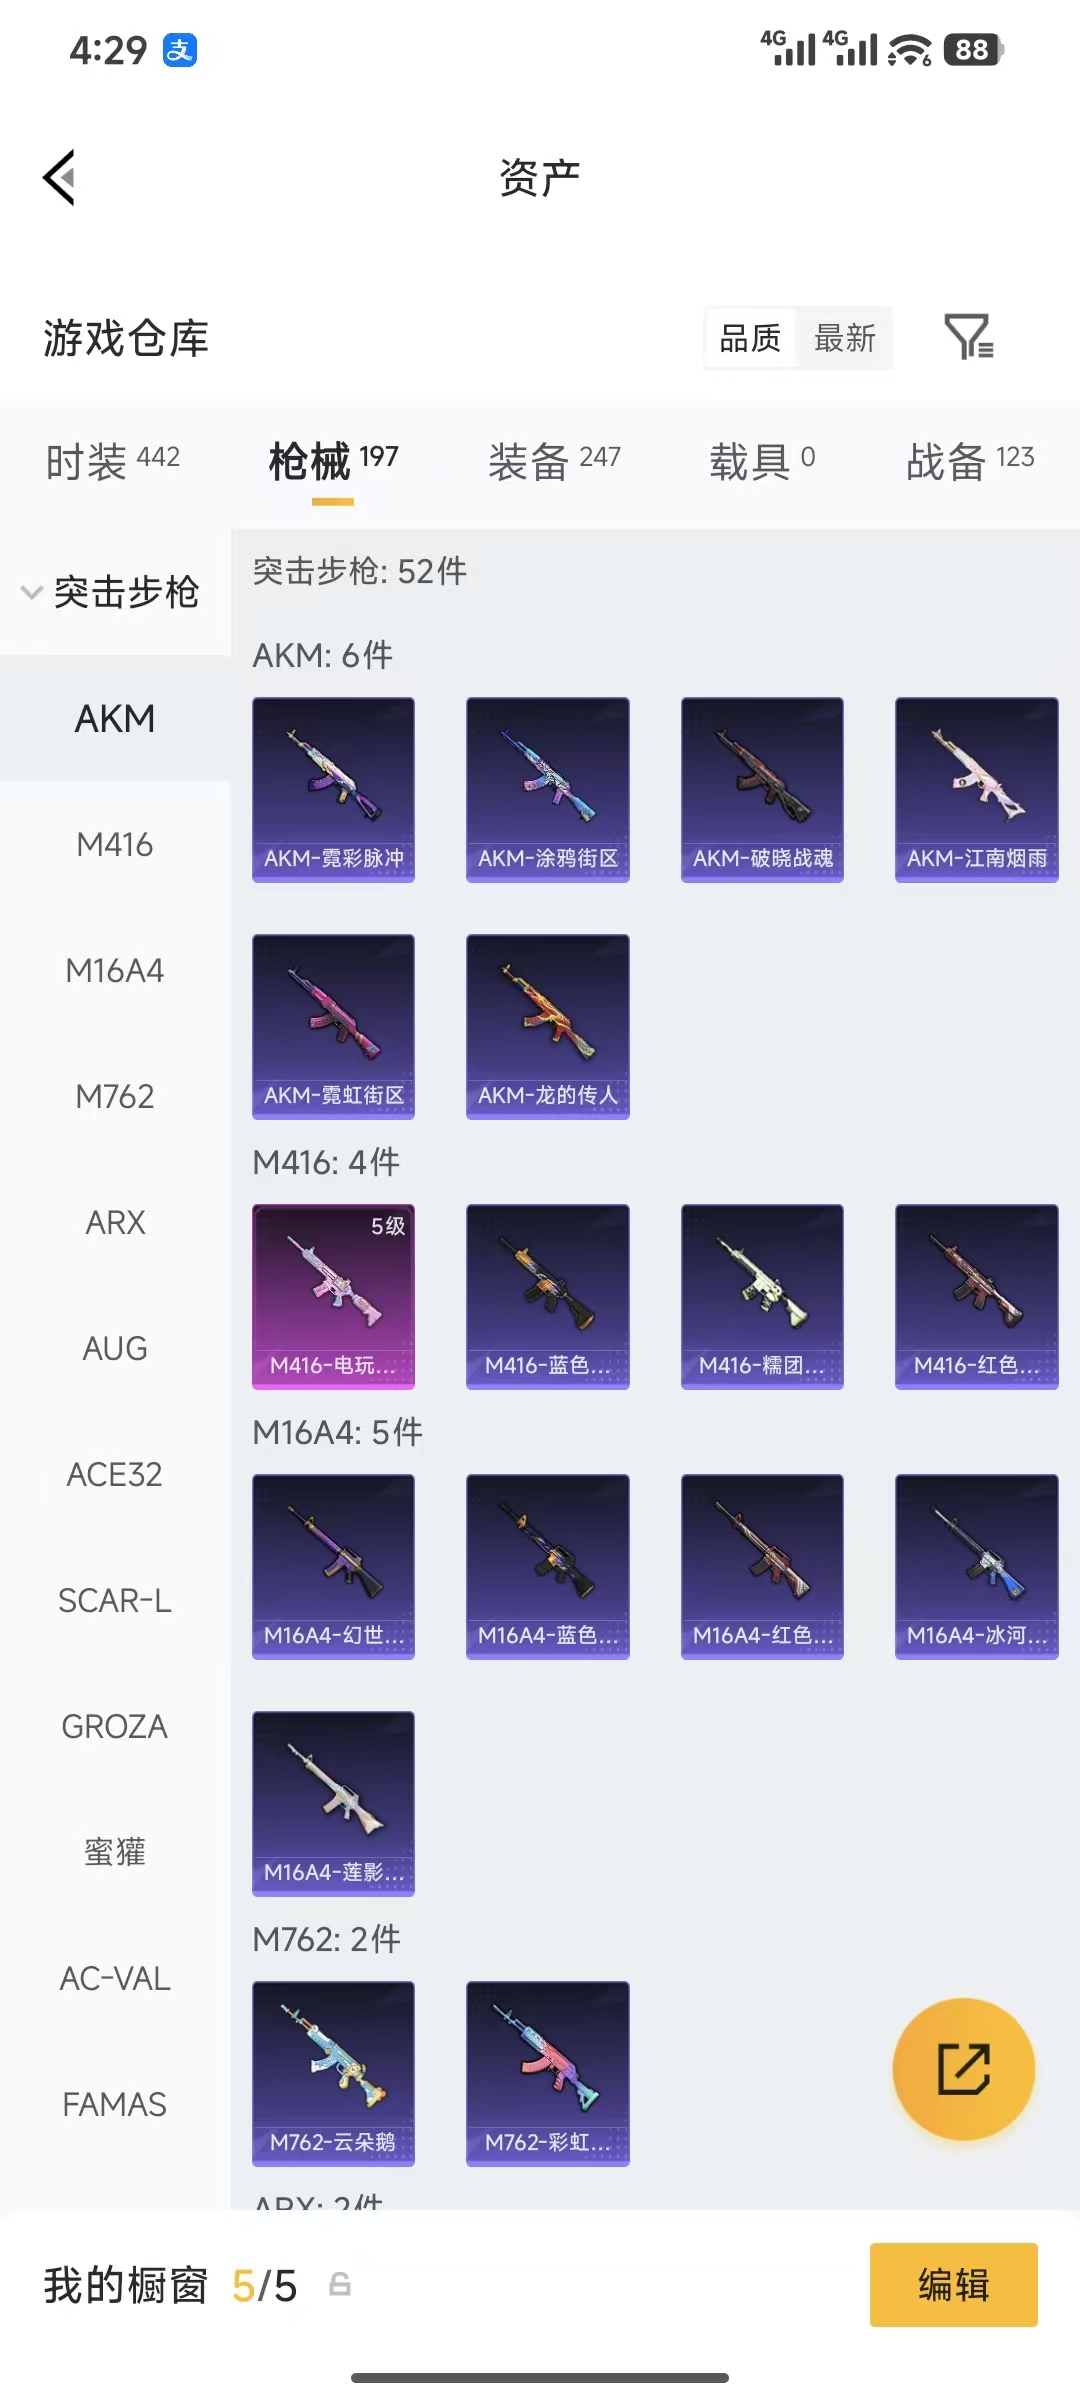1080x2400 pixels.
Task: Open the filter funnel icon
Action: click(x=969, y=337)
